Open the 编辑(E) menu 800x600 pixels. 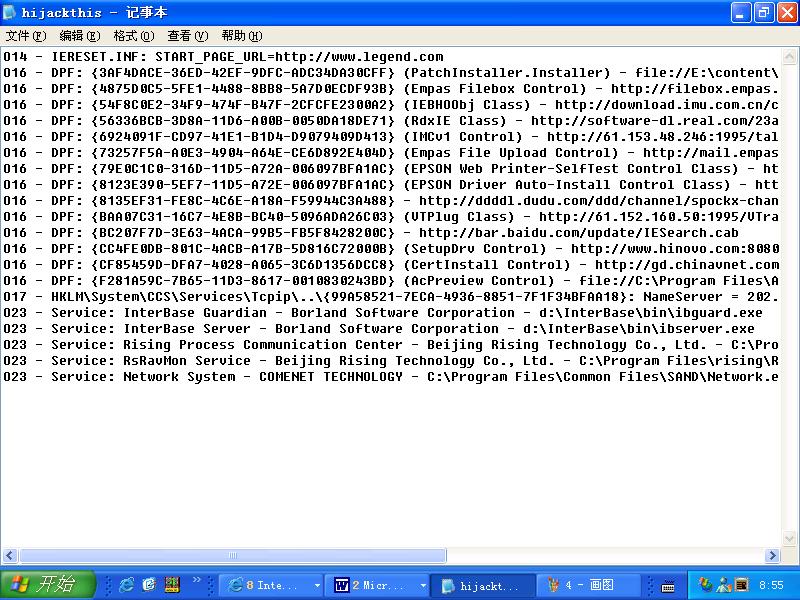[80, 36]
